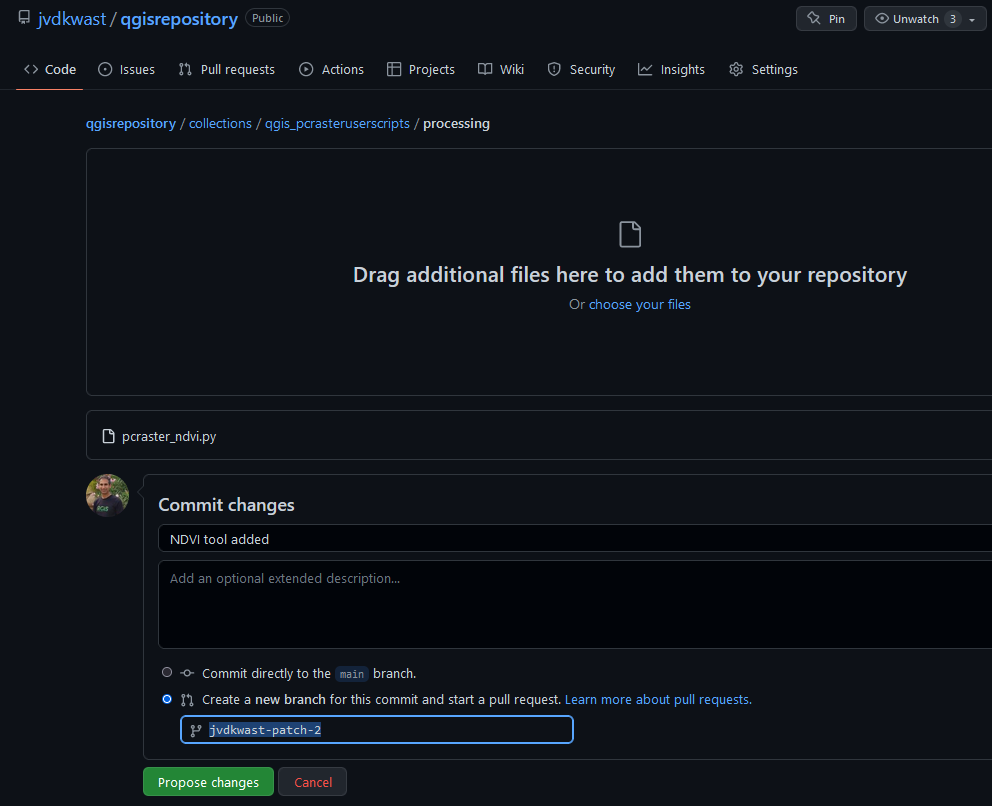Select Create a new branch radio option
This screenshot has height=806, width=992.
167,699
